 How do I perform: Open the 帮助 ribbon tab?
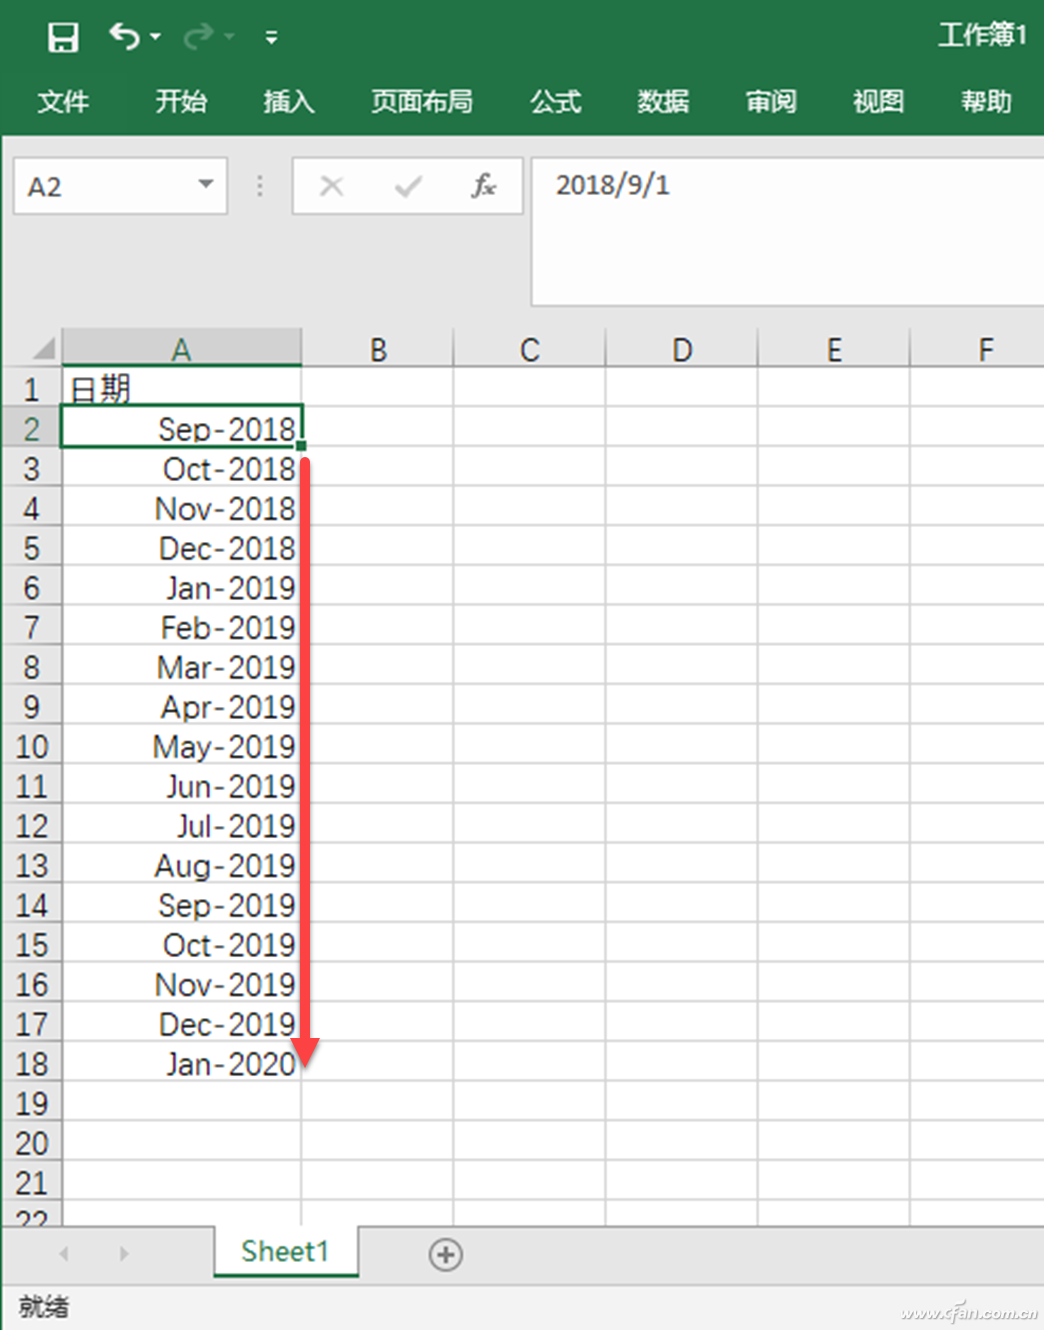coord(987,101)
